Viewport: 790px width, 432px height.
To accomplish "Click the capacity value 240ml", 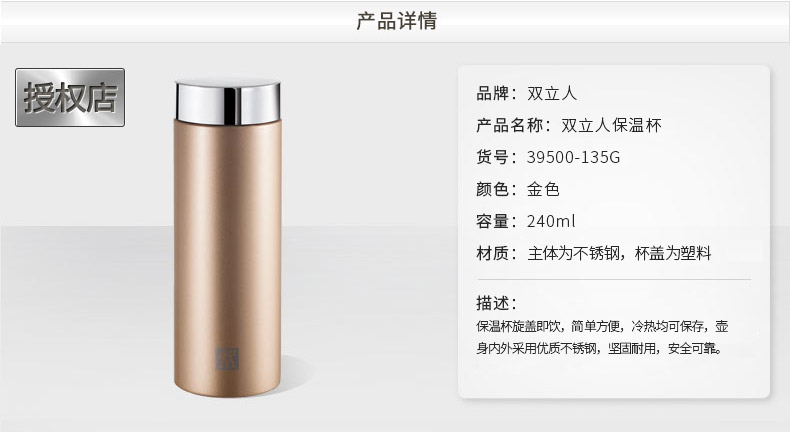I will pos(551,221).
